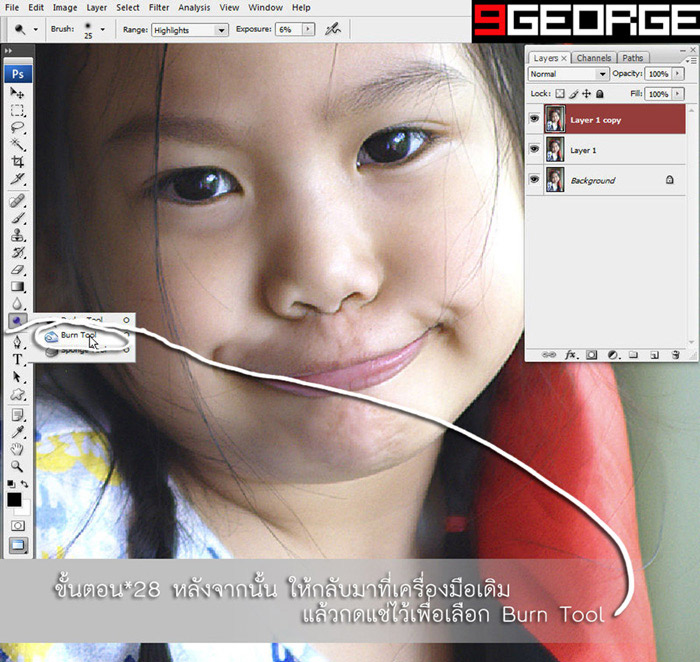Open the Layers panel options menu
Screen dimensions: 700x662
click(689, 60)
